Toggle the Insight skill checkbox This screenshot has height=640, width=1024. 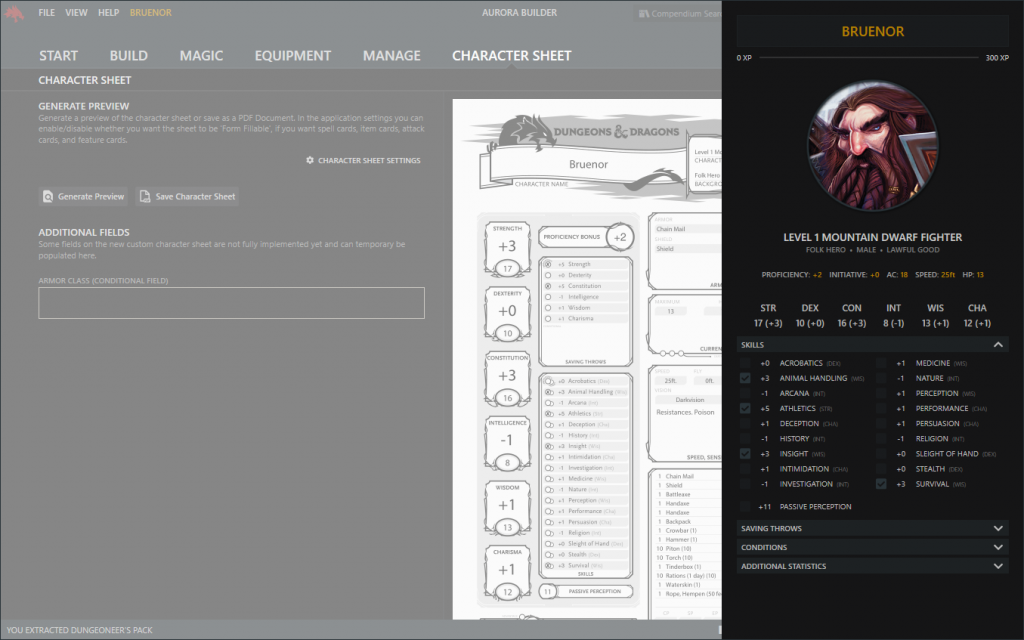745,454
